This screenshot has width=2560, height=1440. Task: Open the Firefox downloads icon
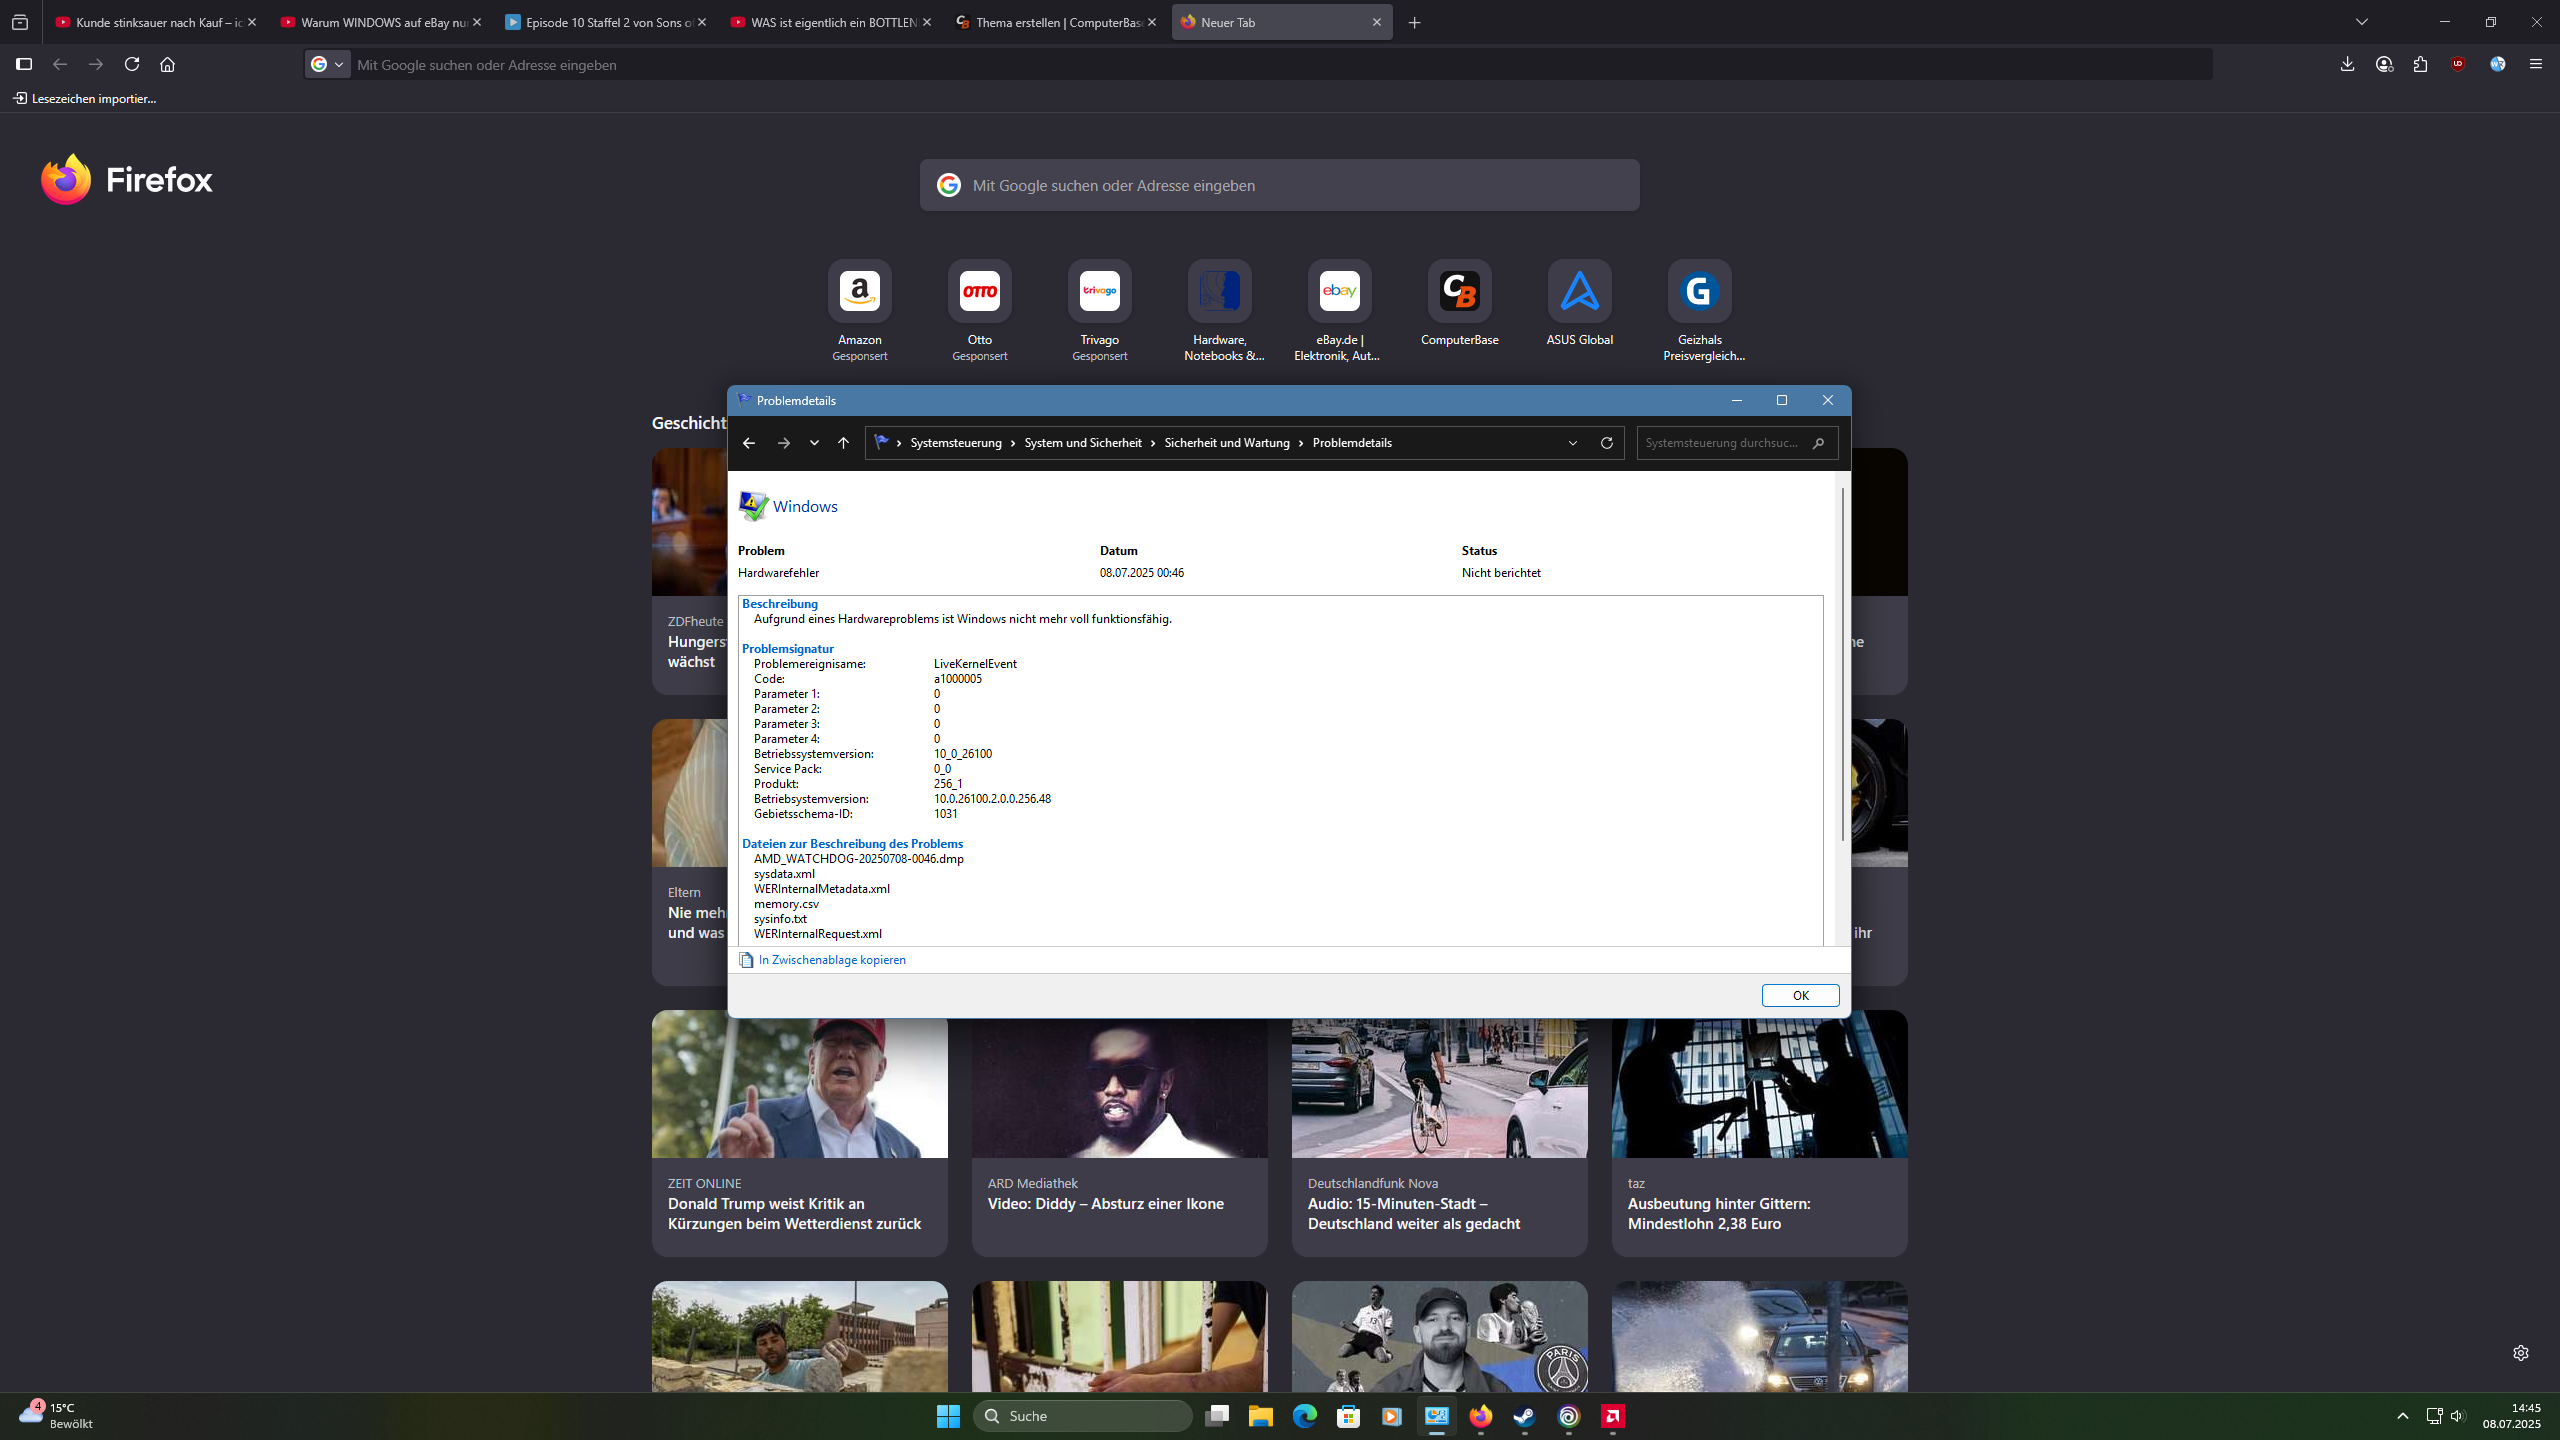coord(2347,64)
